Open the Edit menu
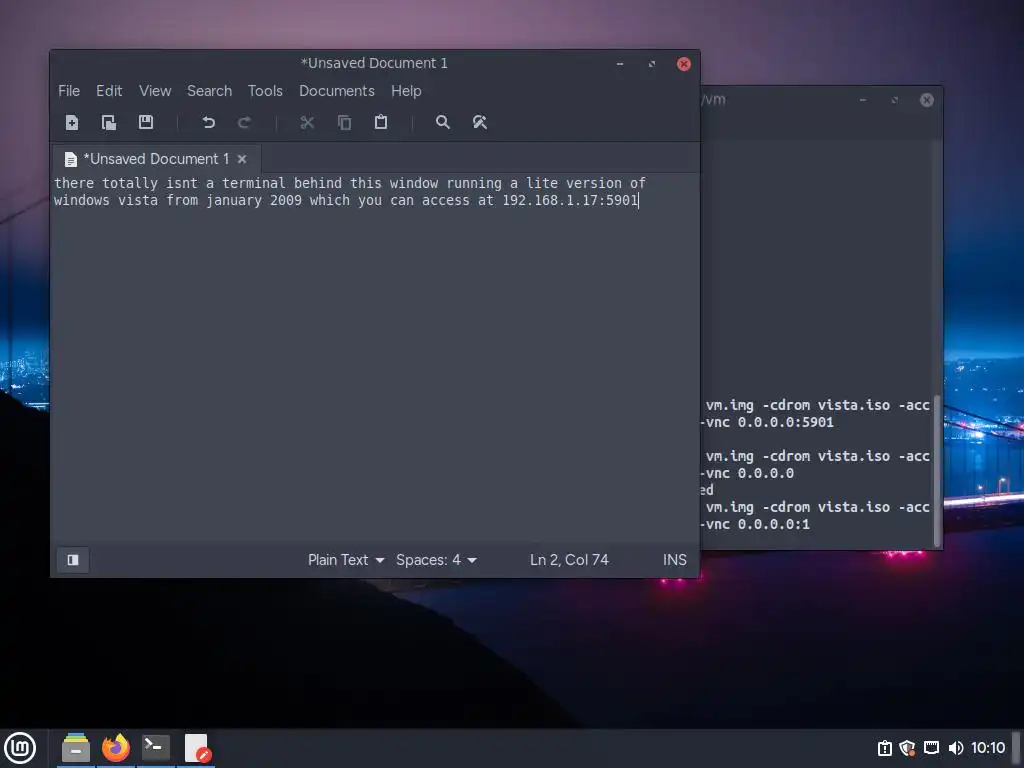Screen dimensions: 1024x768 click(109, 91)
